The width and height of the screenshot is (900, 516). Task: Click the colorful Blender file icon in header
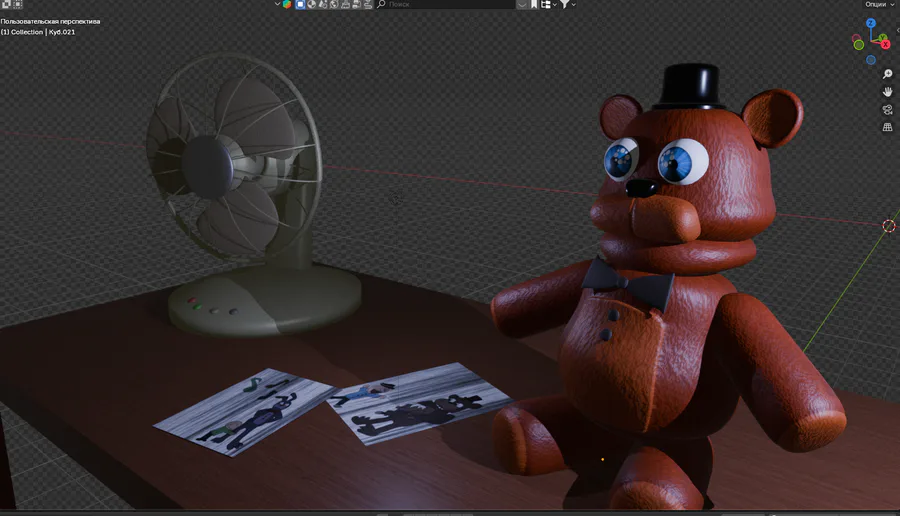(x=287, y=4)
